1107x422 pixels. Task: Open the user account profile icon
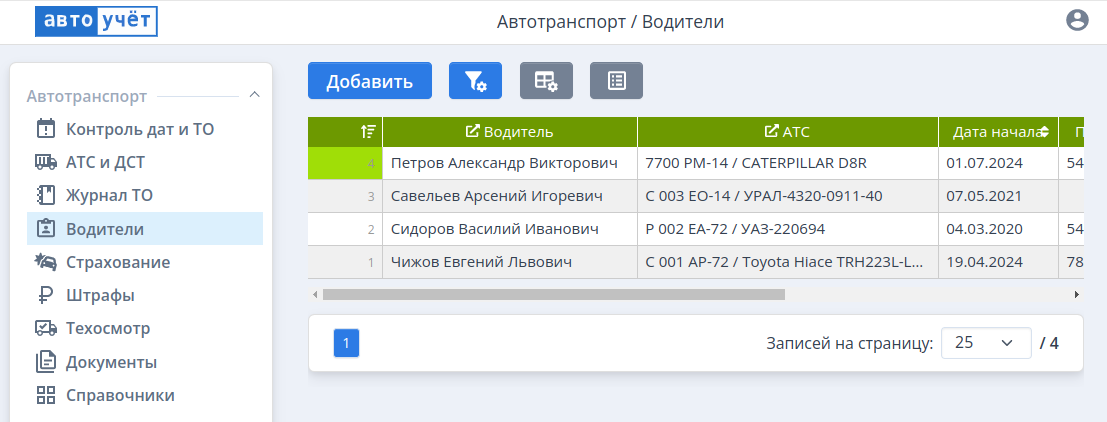[x=1077, y=21]
